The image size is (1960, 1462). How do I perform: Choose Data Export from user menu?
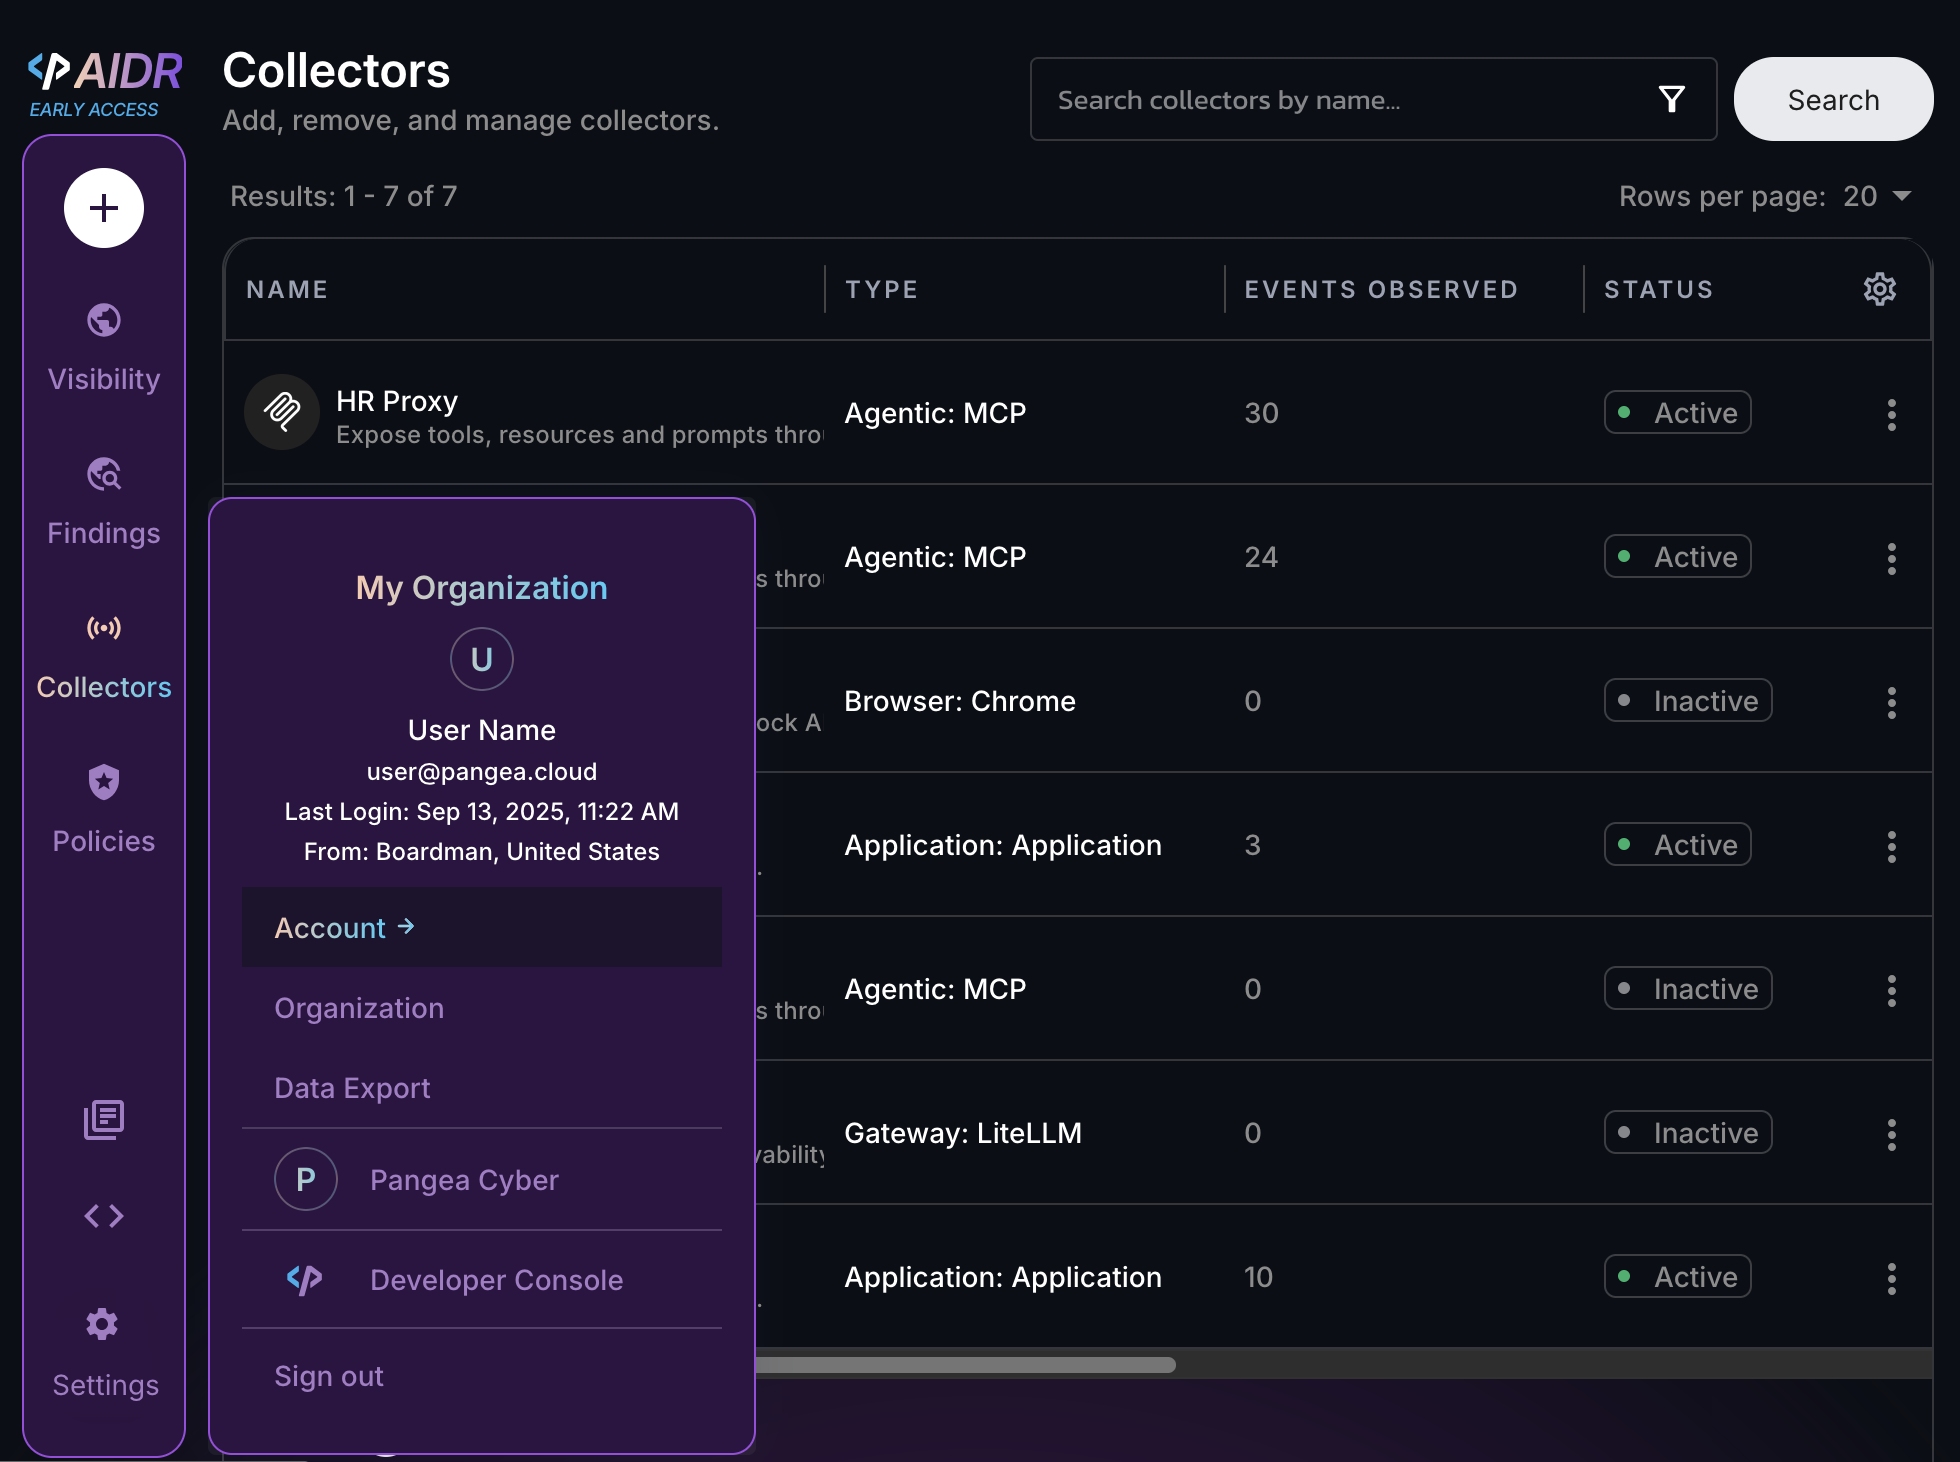click(x=352, y=1088)
